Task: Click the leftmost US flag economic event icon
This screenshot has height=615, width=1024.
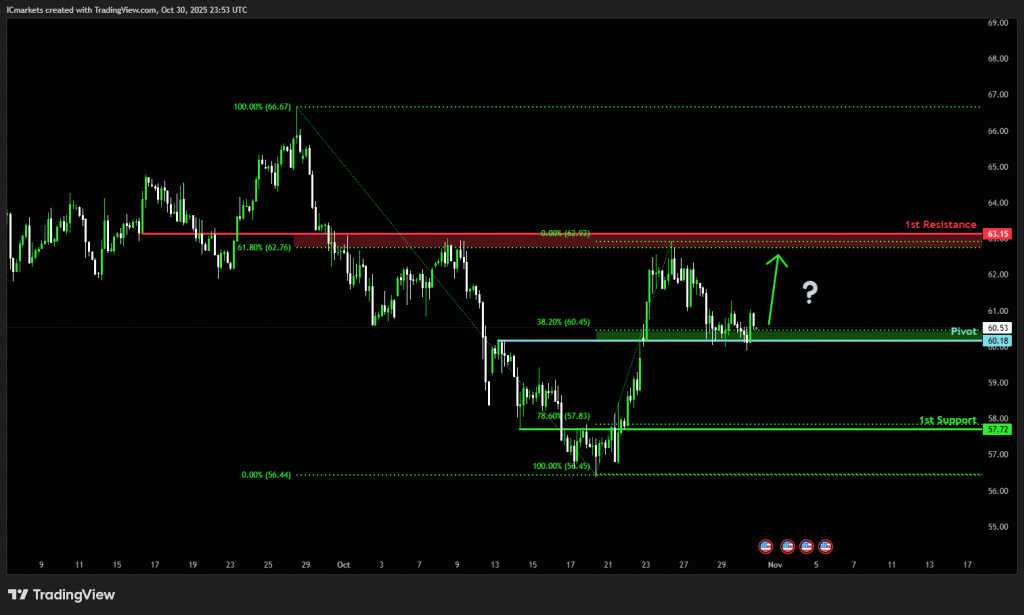Action: 766,546
